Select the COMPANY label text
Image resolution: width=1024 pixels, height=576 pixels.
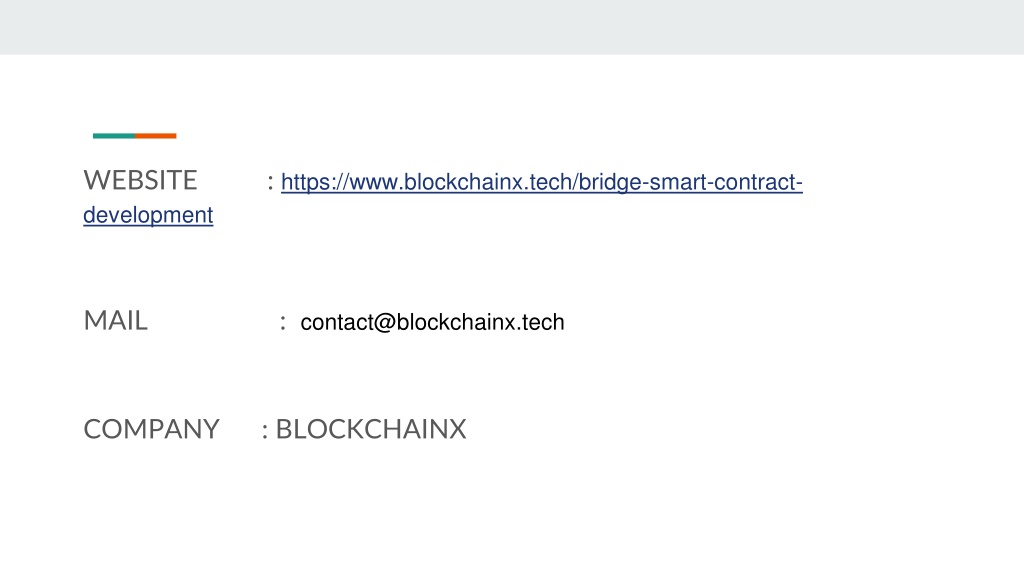152,429
